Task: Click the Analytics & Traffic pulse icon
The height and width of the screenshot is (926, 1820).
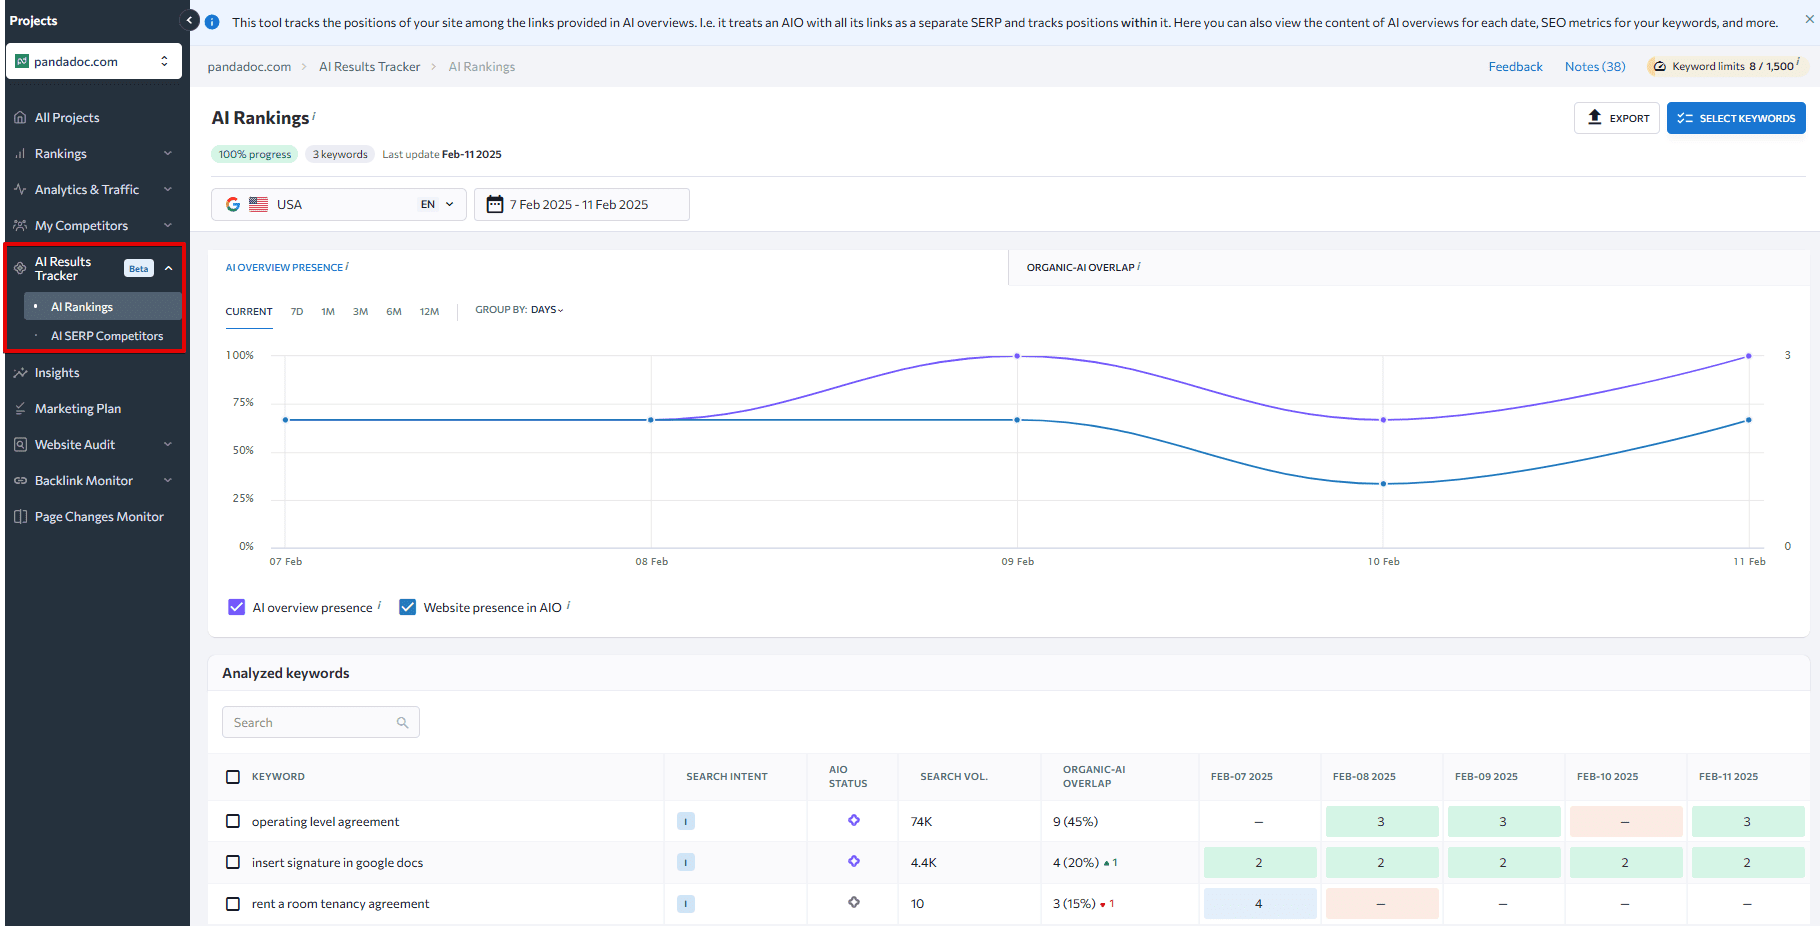Action: click(20, 189)
